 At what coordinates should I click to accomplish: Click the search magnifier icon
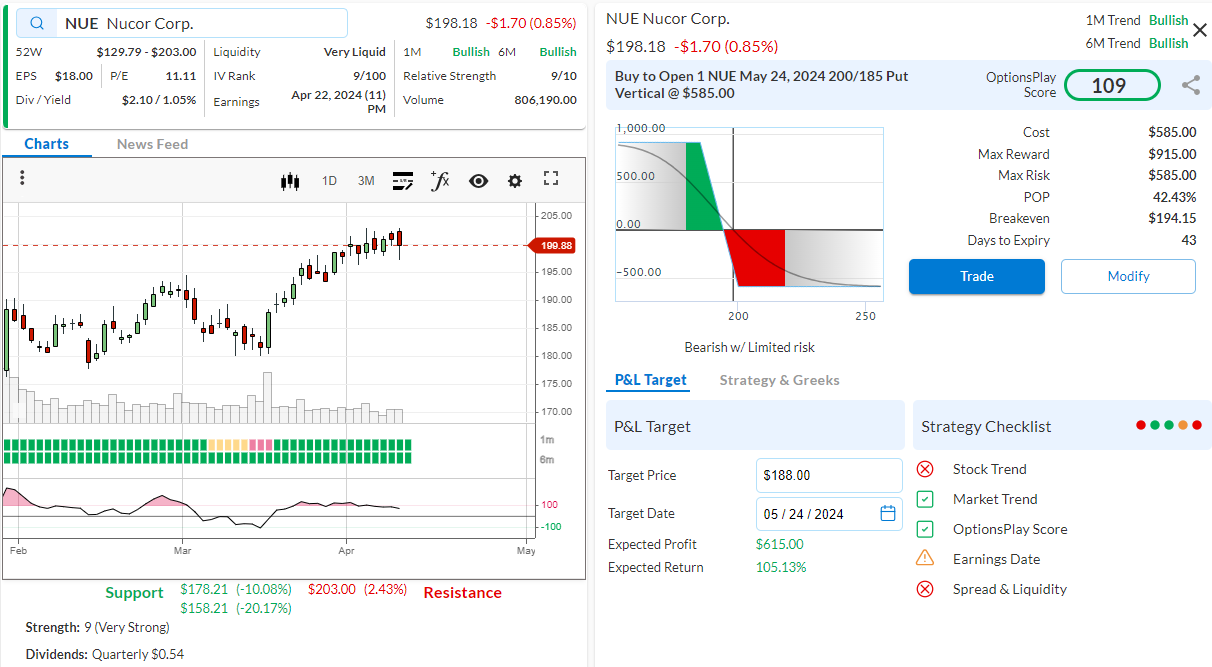click(37, 23)
